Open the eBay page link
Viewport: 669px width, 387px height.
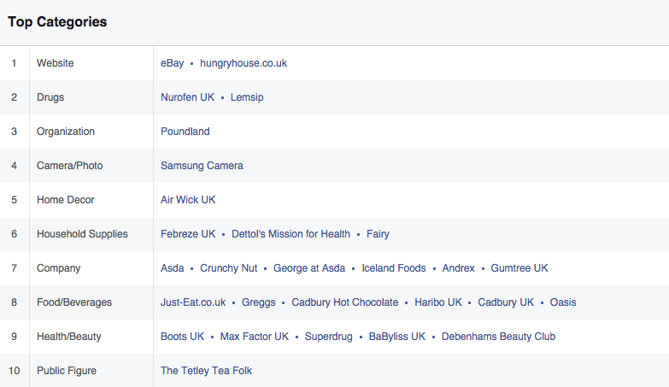tap(172, 63)
